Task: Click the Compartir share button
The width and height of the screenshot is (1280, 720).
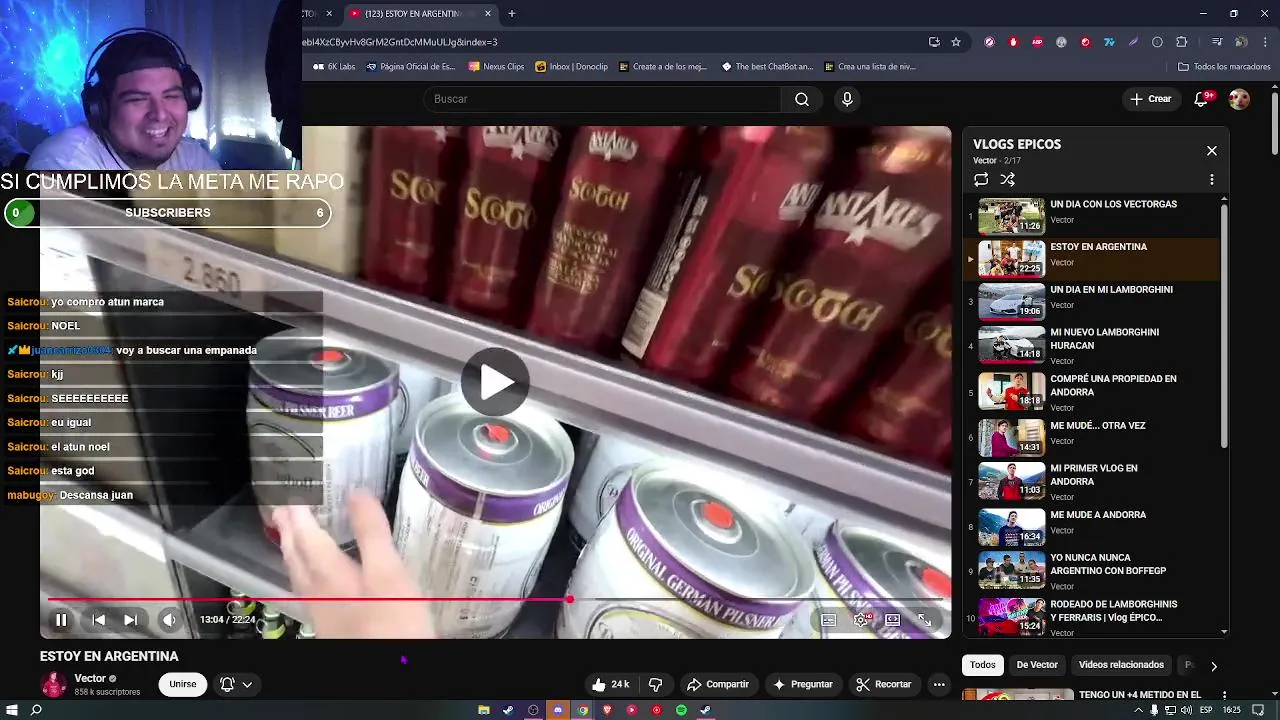Action: point(718,684)
